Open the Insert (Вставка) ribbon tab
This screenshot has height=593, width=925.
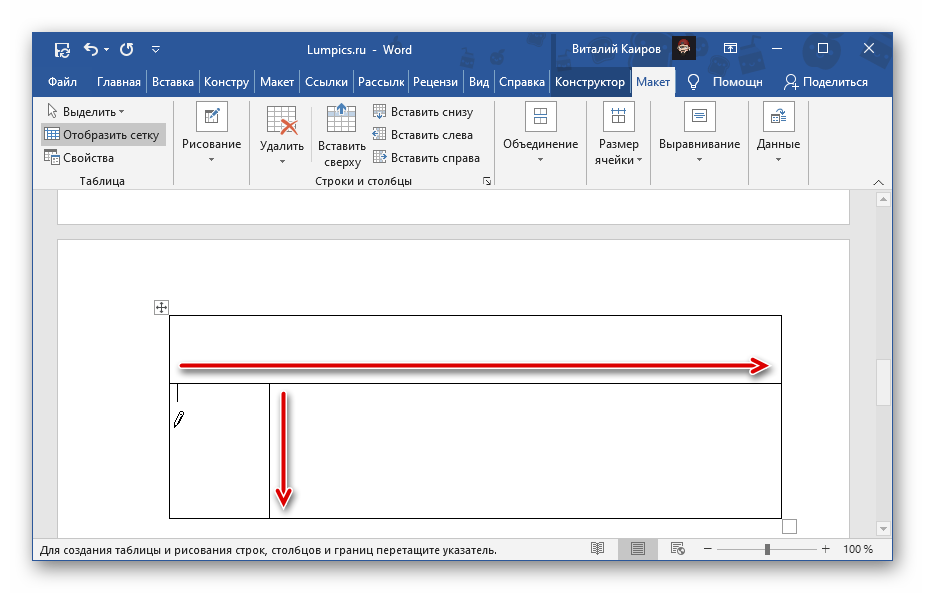174,82
